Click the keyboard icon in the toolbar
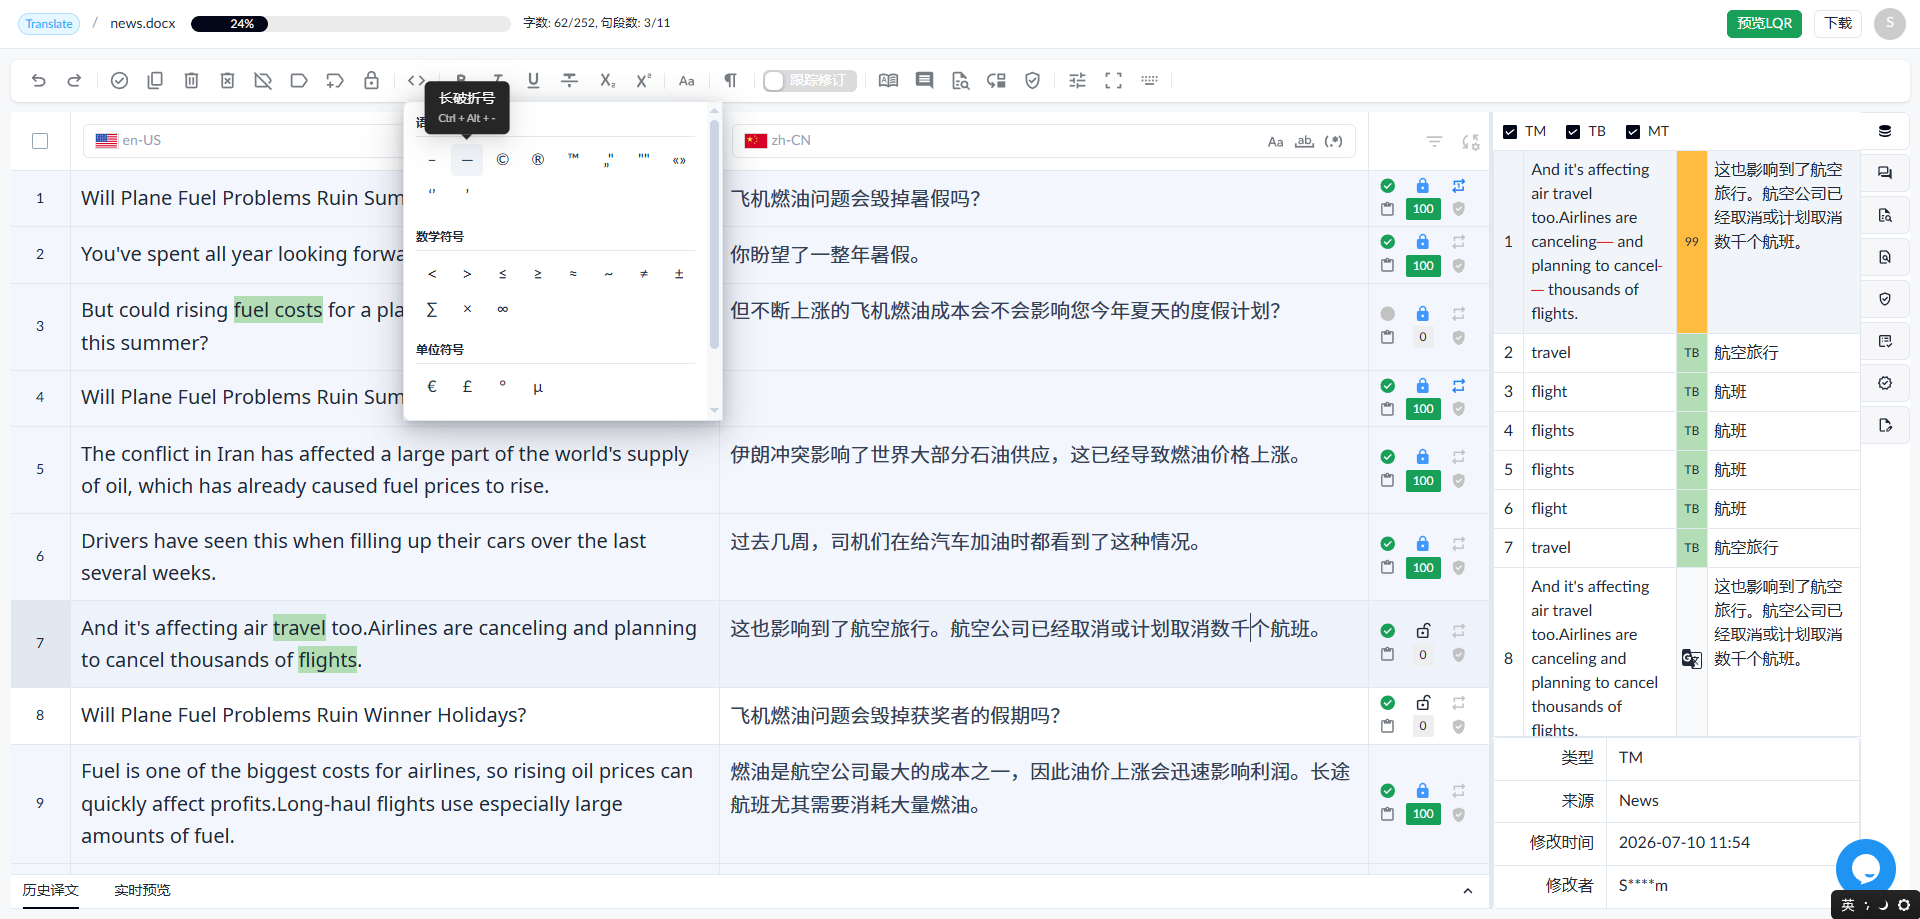This screenshot has width=1920, height=919. [1149, 81]
